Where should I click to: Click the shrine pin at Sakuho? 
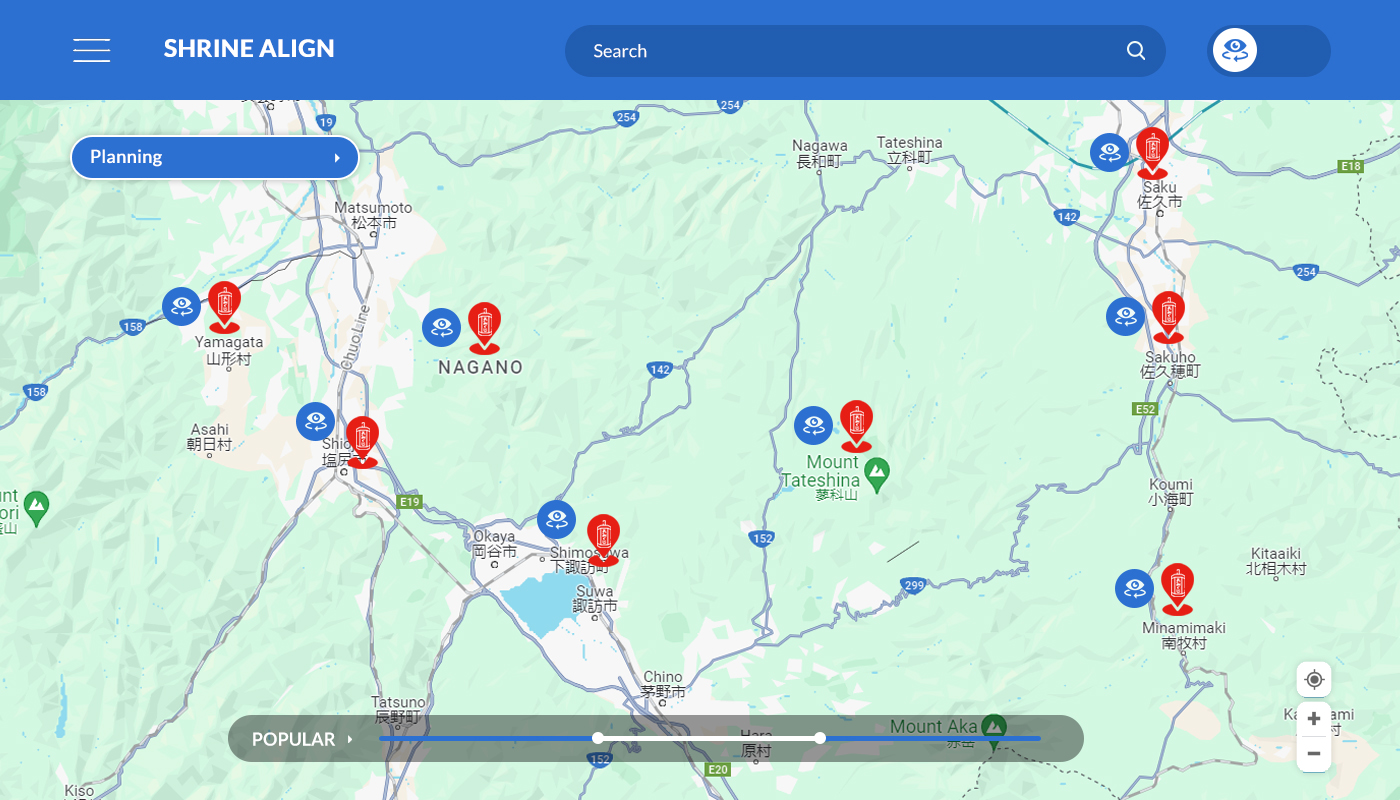[x=1168, y=316]
